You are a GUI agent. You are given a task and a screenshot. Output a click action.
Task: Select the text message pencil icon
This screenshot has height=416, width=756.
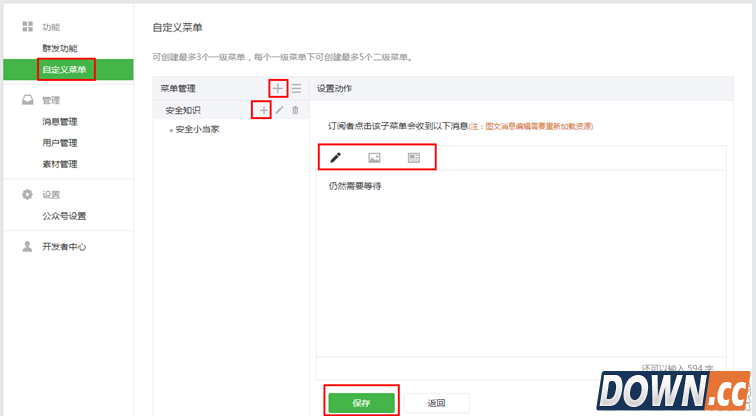tap(336, 157)
